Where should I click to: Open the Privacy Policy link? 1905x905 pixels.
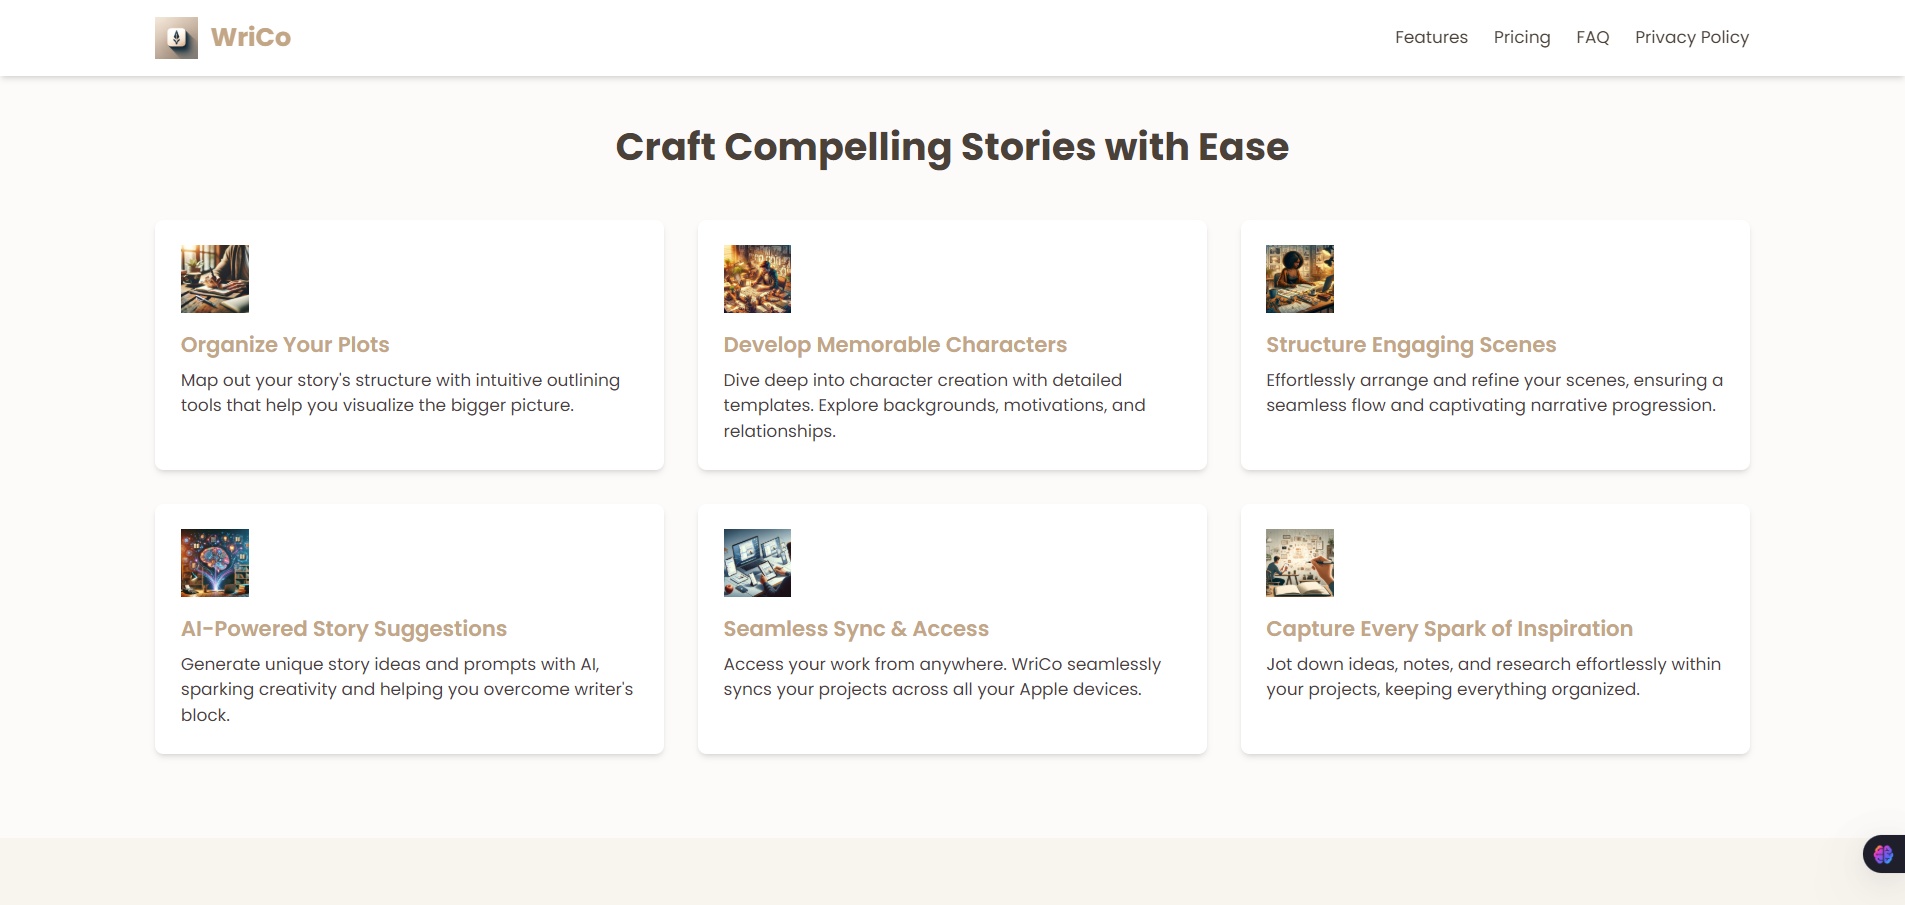coord(1691,37)
